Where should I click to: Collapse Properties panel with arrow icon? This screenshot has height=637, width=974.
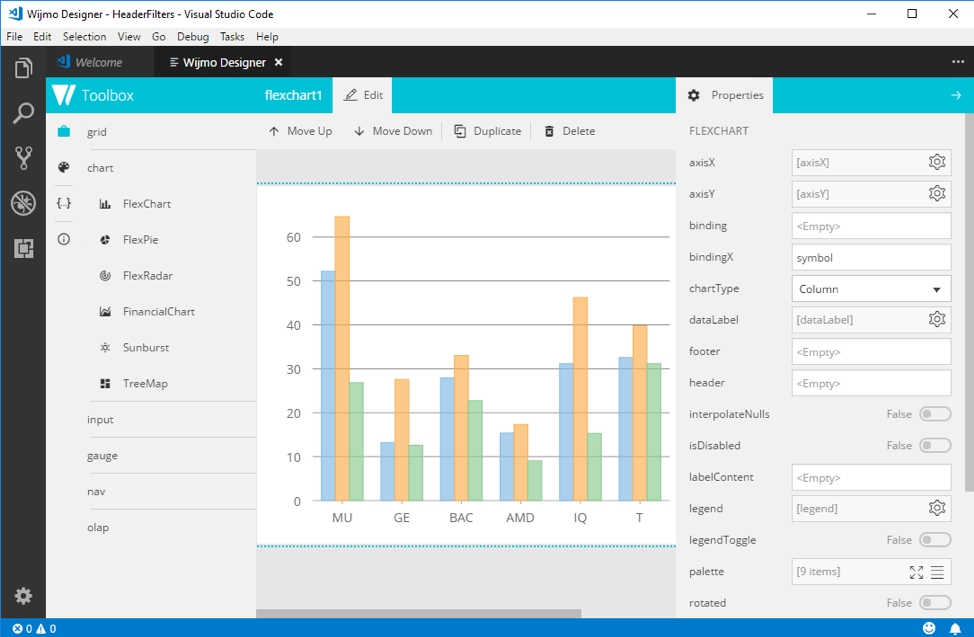point(956,95)
